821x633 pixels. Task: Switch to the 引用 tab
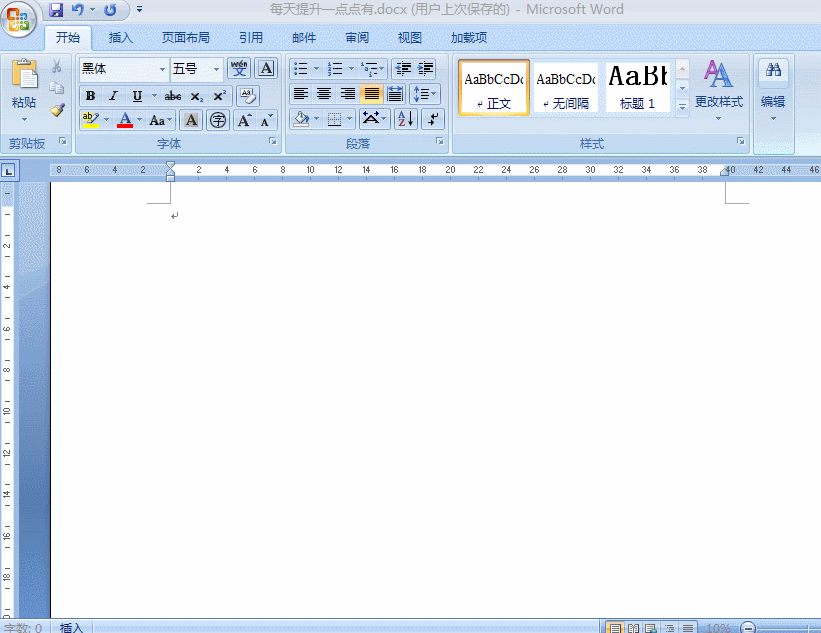pyautogui.click(x=251, y=38)
